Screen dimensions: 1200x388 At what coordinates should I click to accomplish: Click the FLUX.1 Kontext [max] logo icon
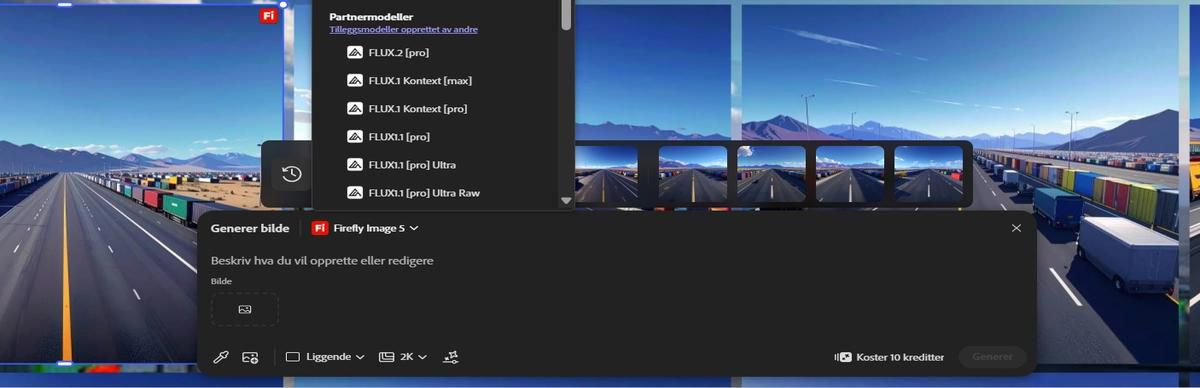354,80
